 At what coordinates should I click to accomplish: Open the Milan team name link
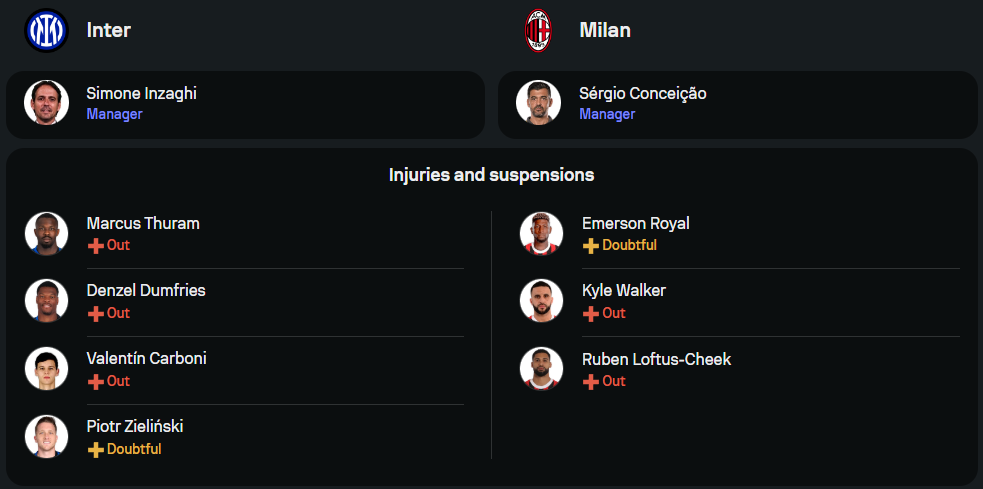tap(605, 30)
